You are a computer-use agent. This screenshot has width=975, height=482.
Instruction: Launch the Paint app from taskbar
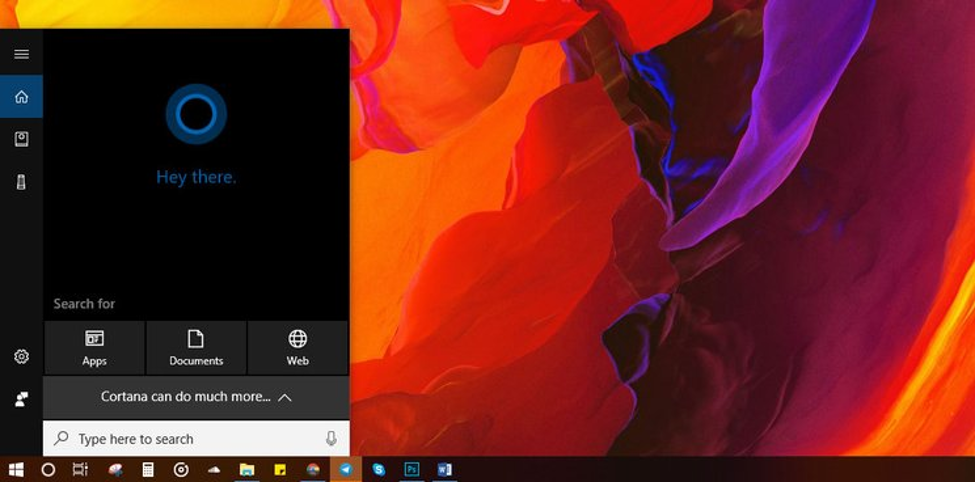tap(115, 470)
